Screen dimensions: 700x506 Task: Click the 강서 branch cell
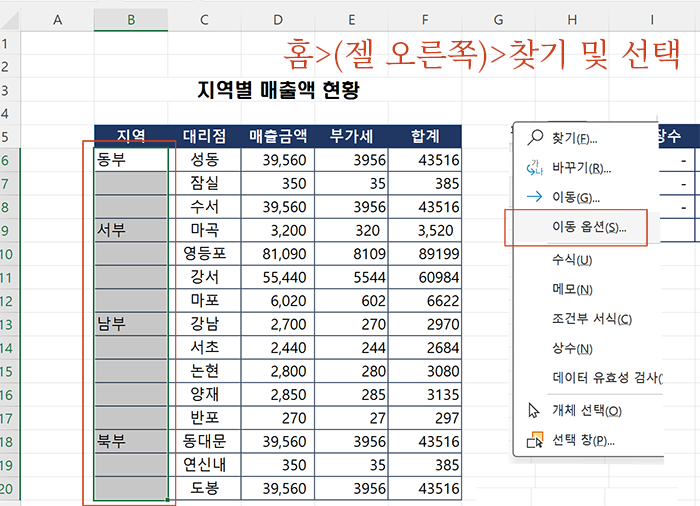pos(204,277)
